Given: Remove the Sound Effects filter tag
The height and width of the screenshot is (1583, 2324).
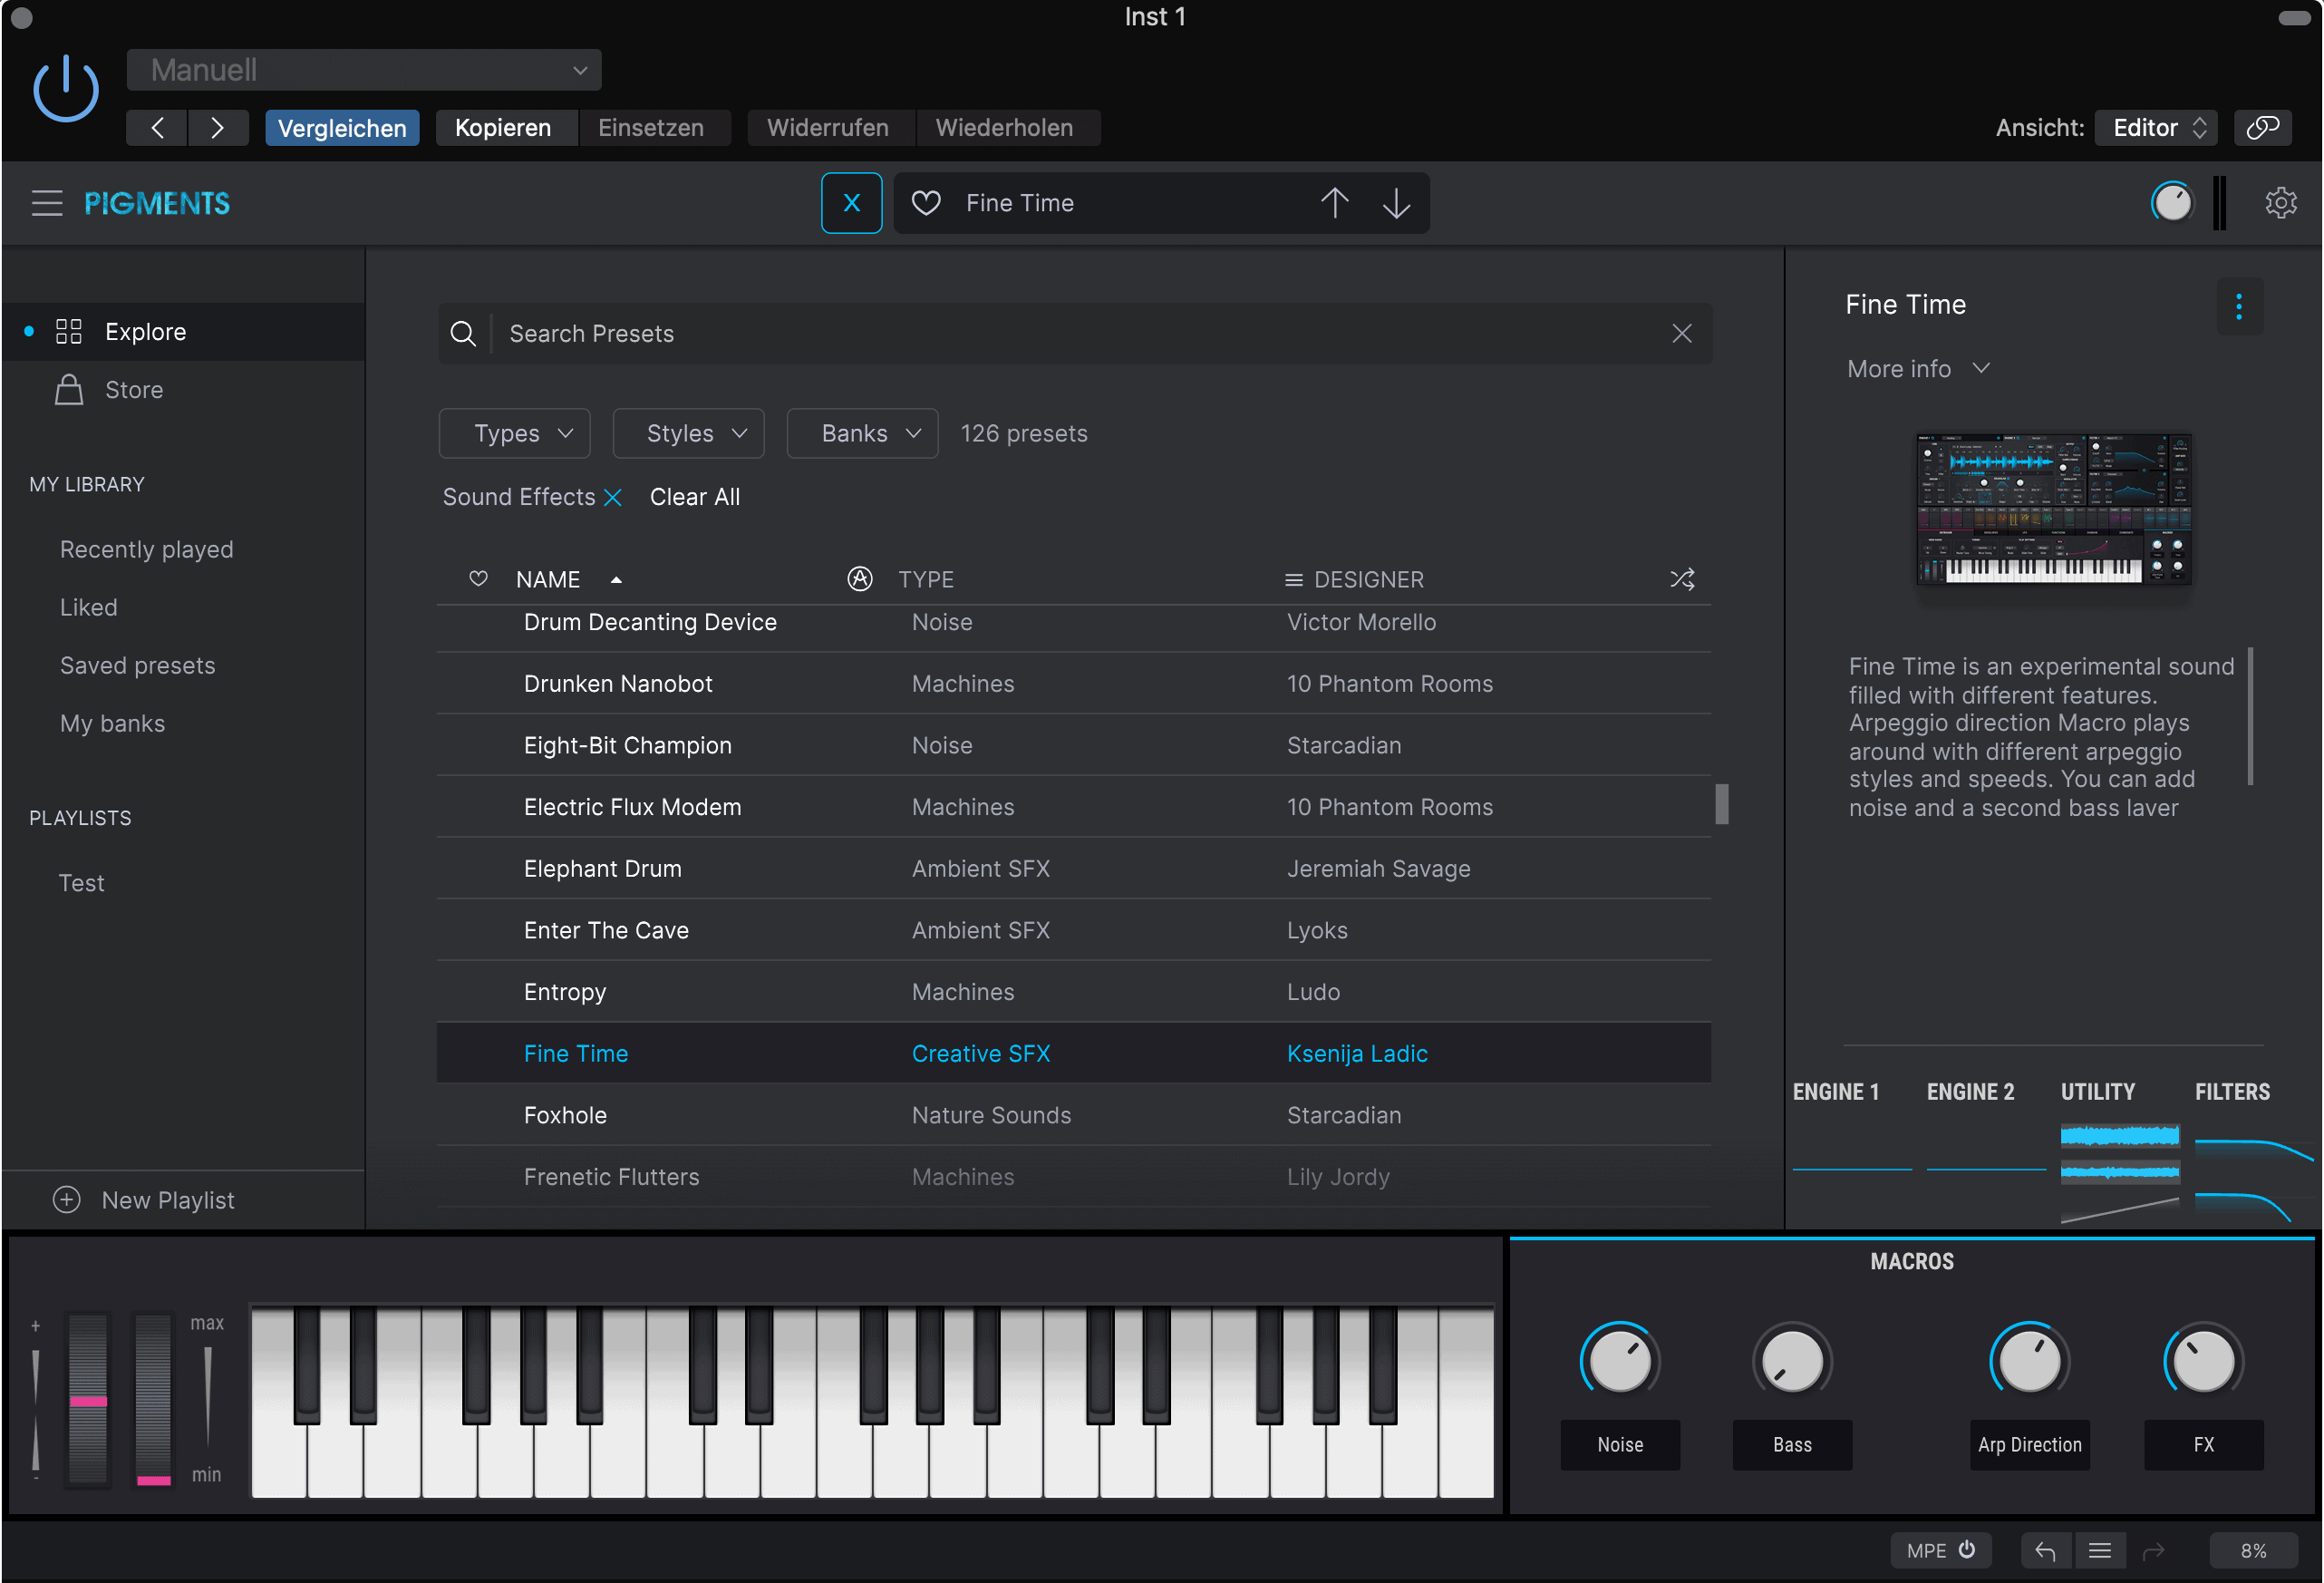Looking at the screenshot, I should coord(613,497).
